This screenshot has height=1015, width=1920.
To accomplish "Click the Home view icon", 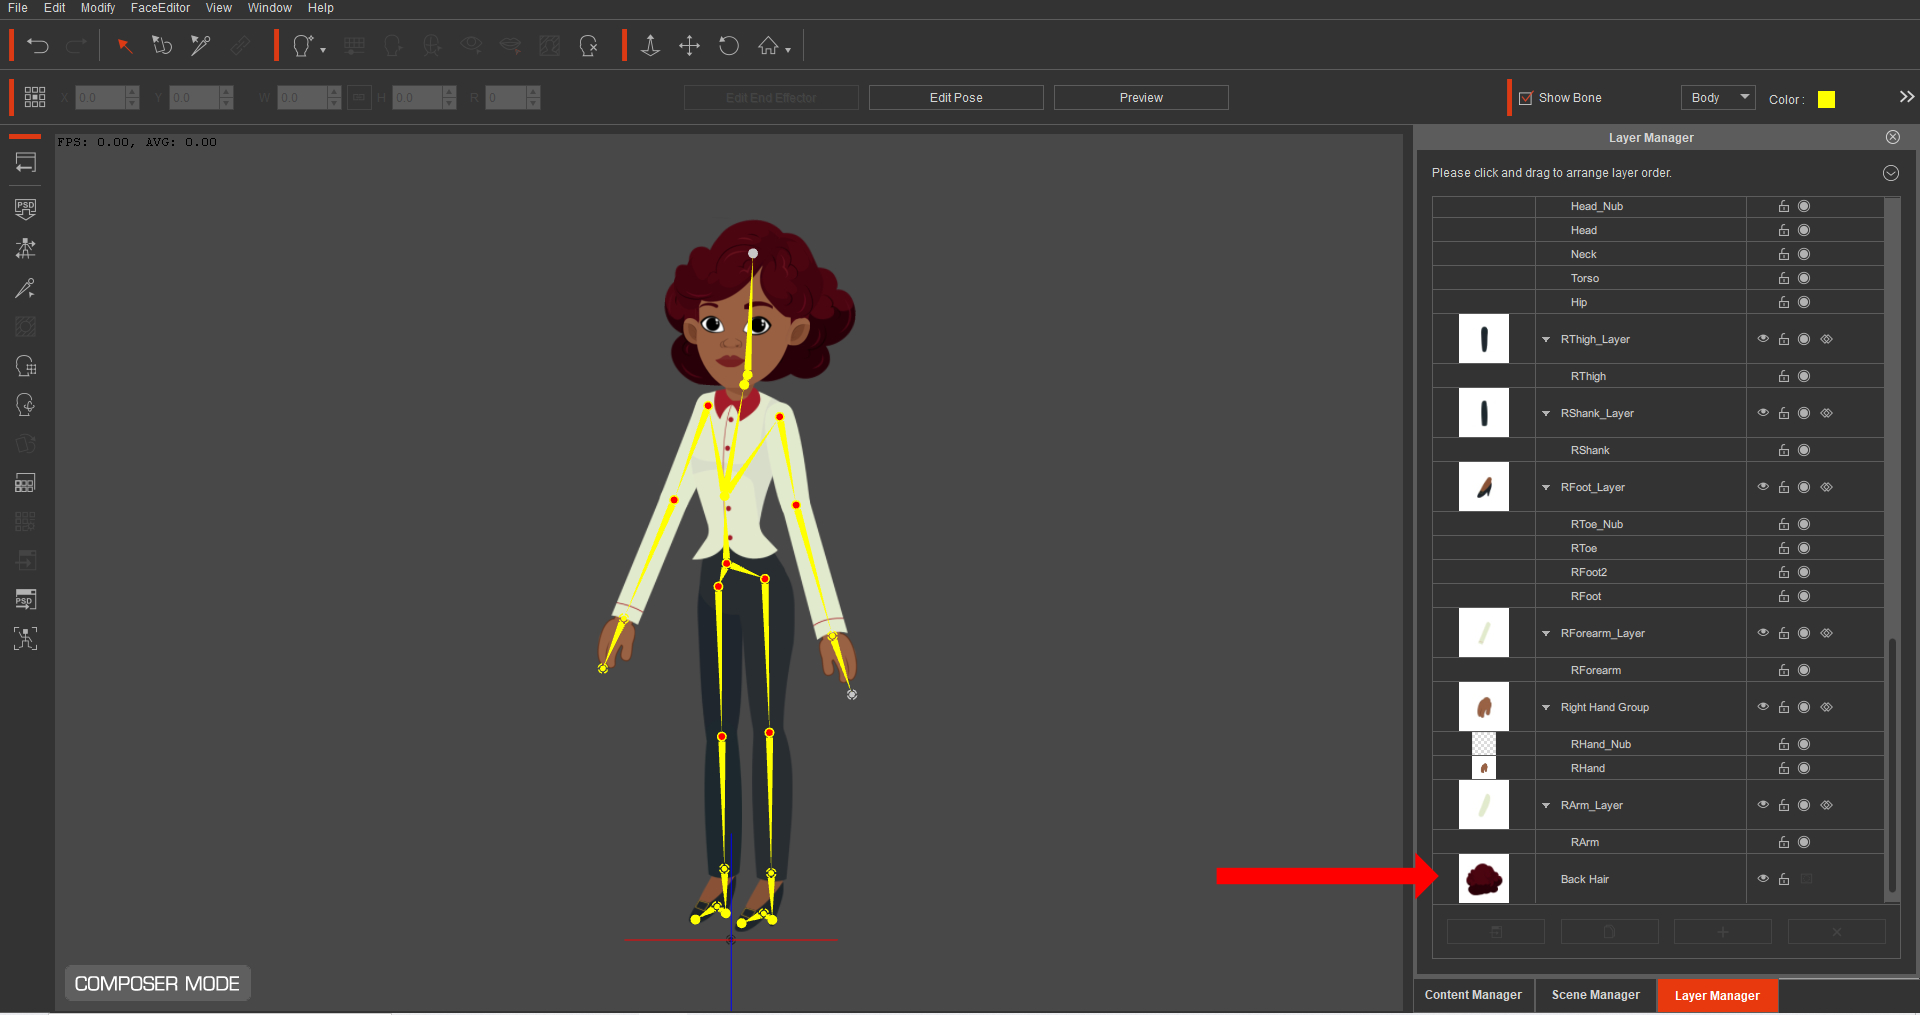I will pyautogui.click(x=767, y=46).
